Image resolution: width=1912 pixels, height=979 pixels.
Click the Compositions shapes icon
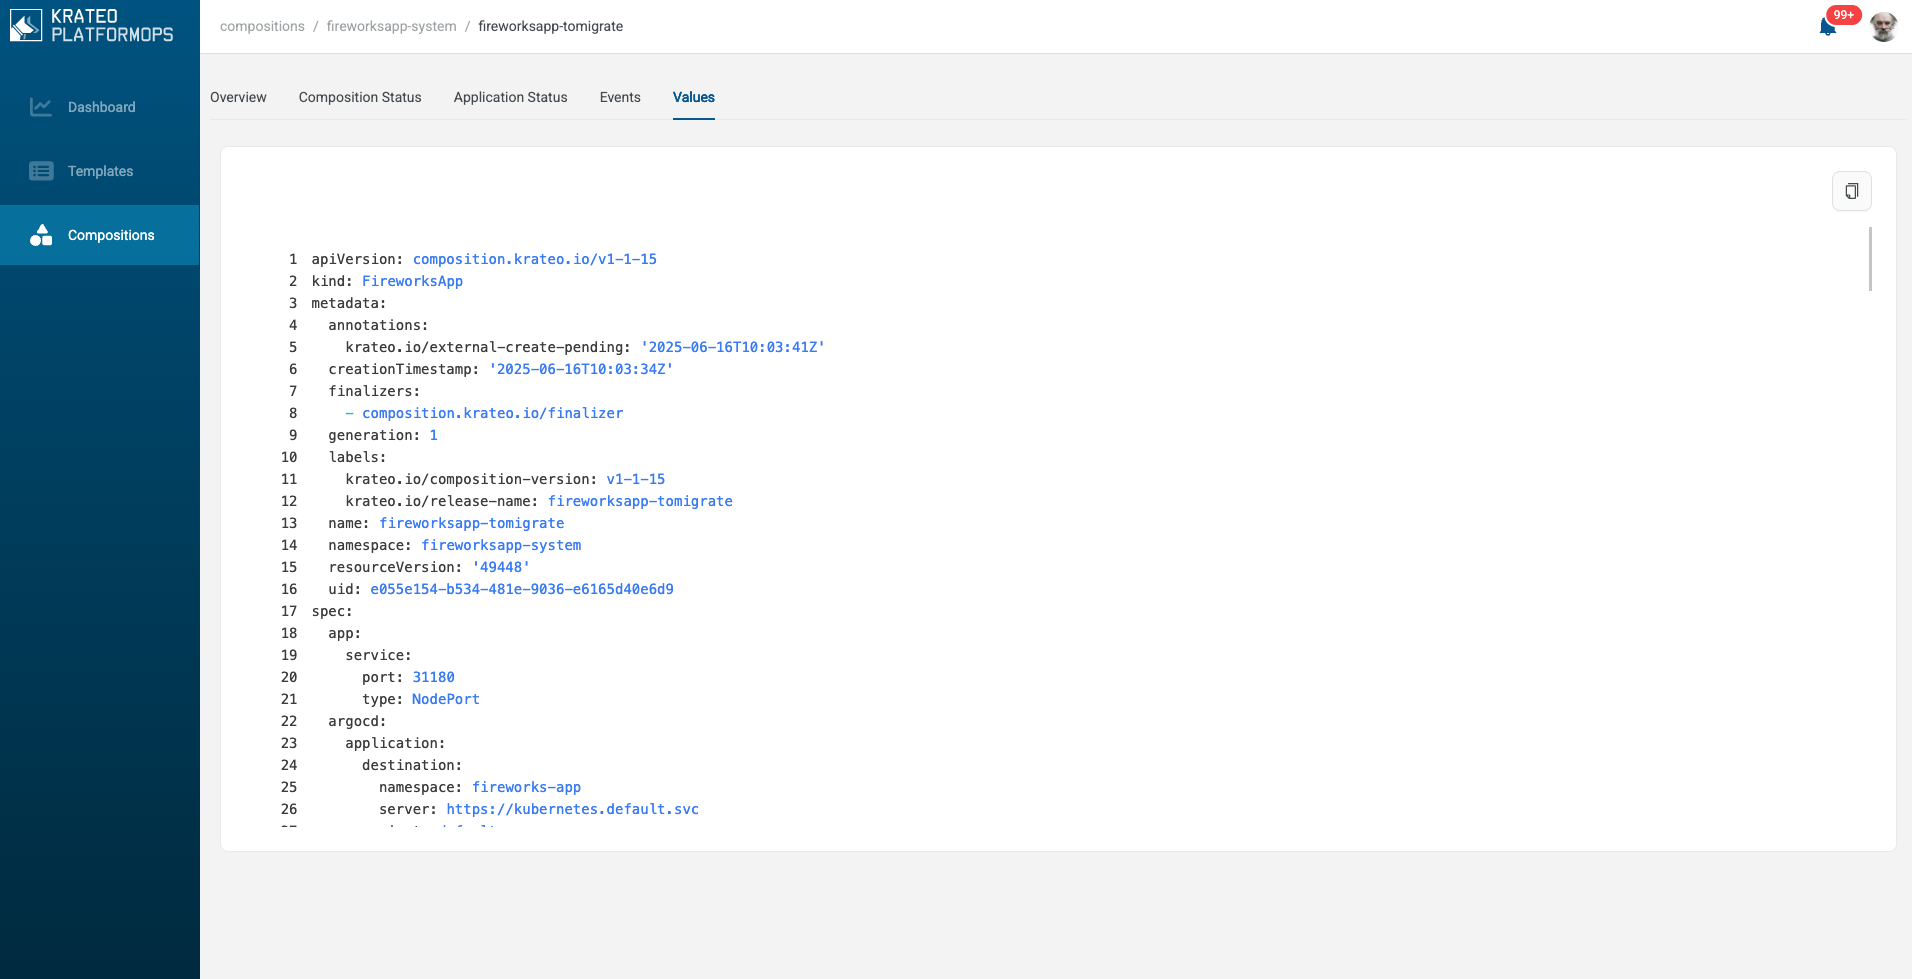click(41, 235)
